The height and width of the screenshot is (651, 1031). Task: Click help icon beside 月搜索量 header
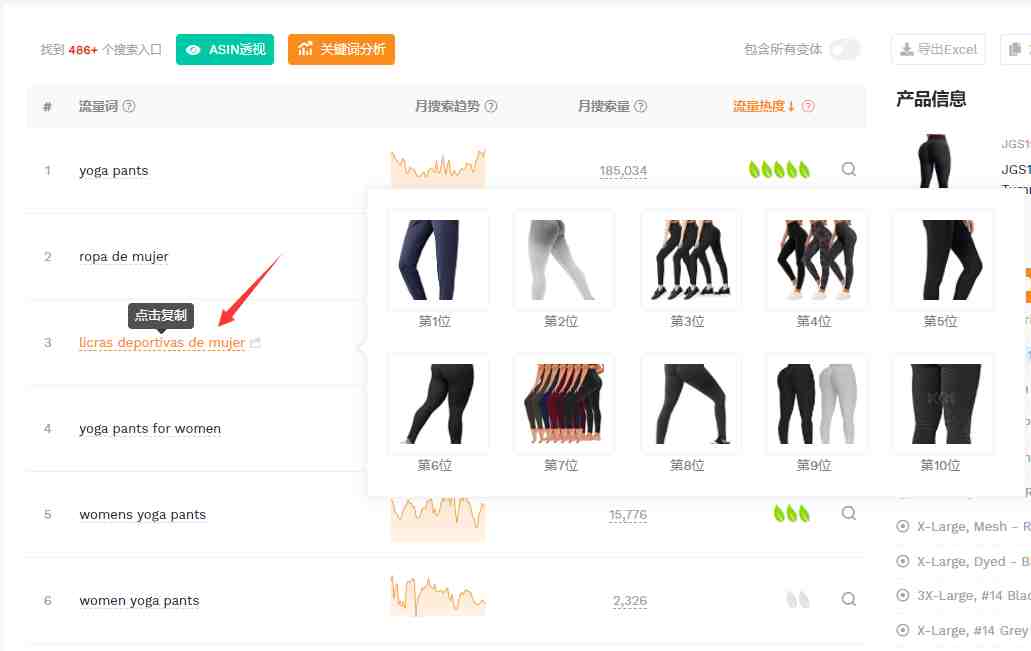click(x=640, y=106)
